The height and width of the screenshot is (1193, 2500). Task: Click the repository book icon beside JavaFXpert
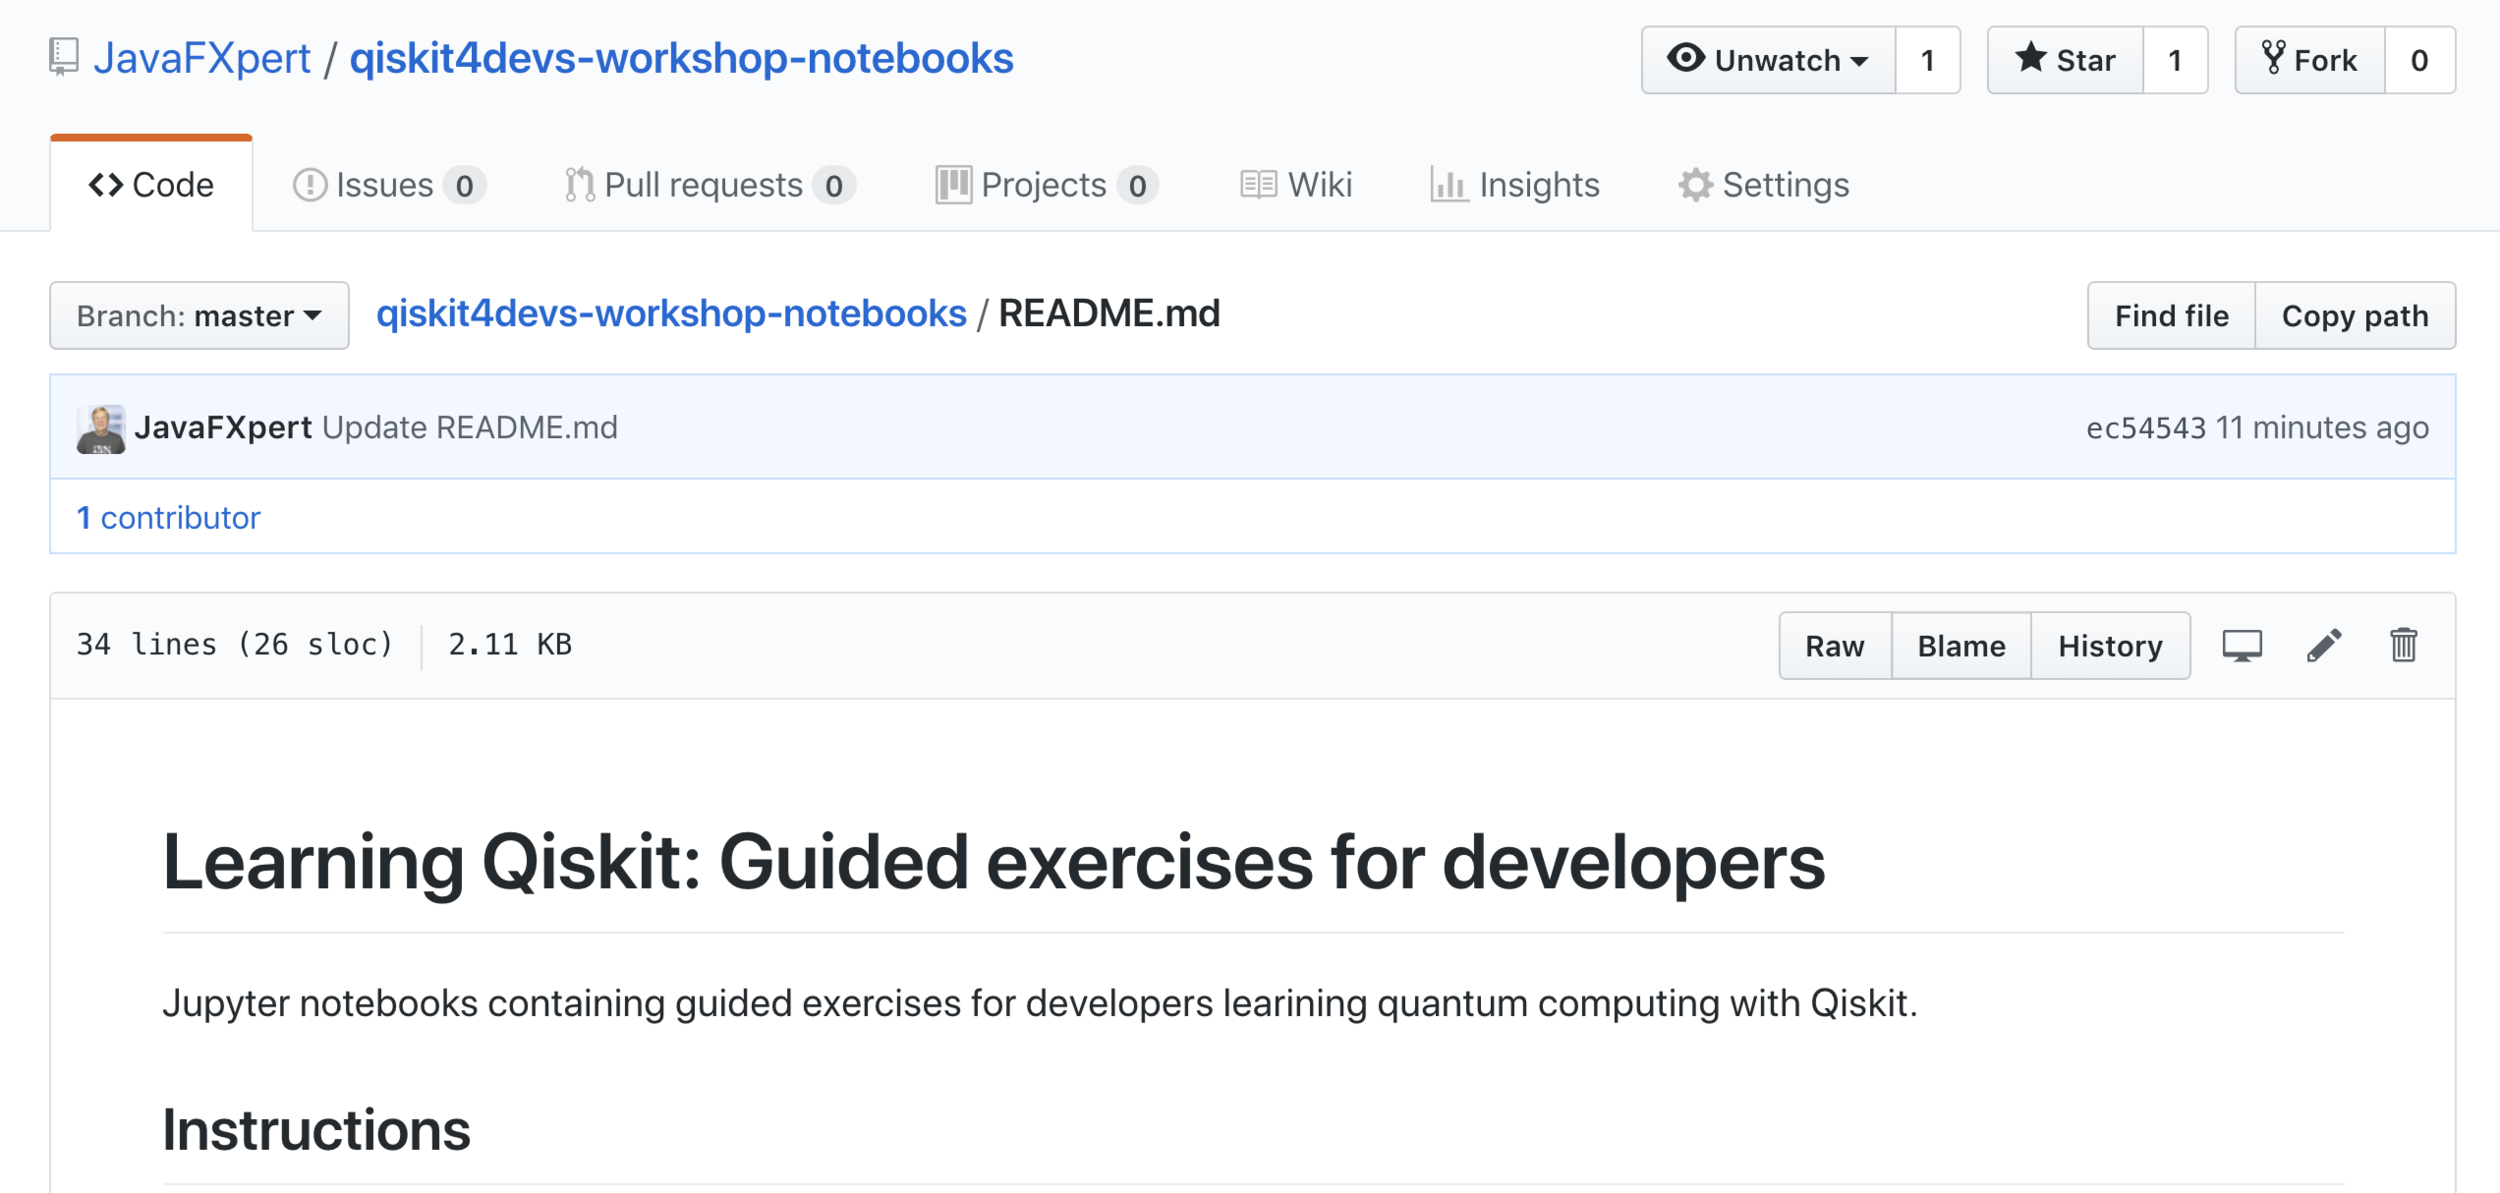[x=64, y=57]
